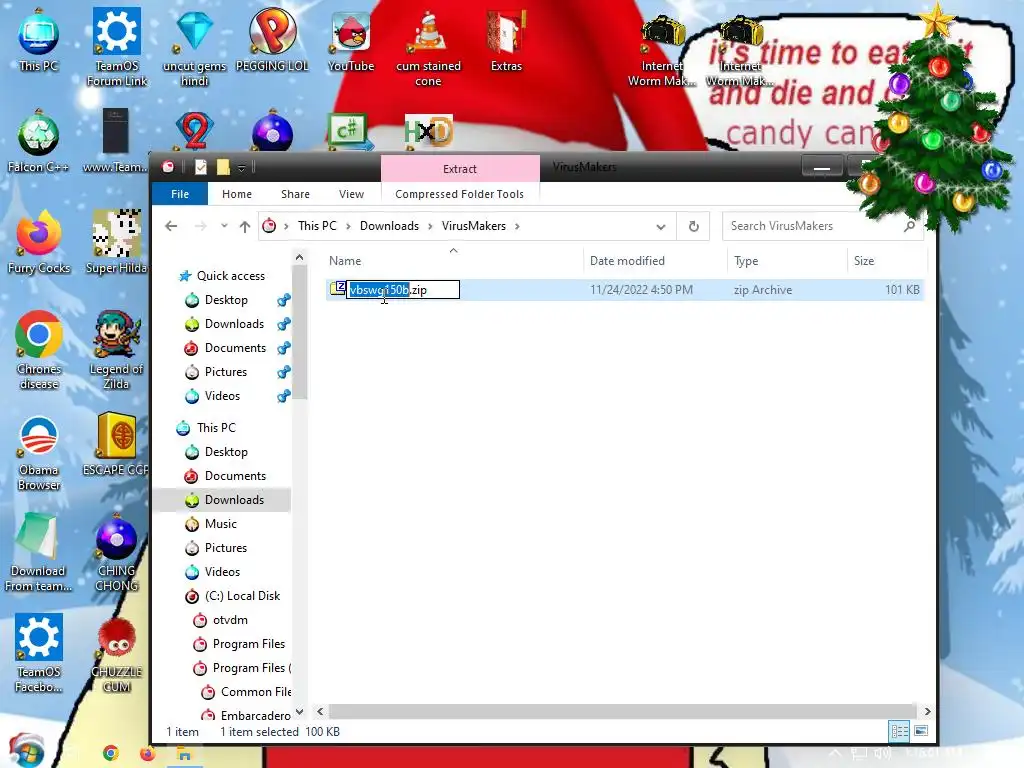Open the HxD desktop icon
The height and width of the screenshot is (768, 1024).
pos(428,132)
